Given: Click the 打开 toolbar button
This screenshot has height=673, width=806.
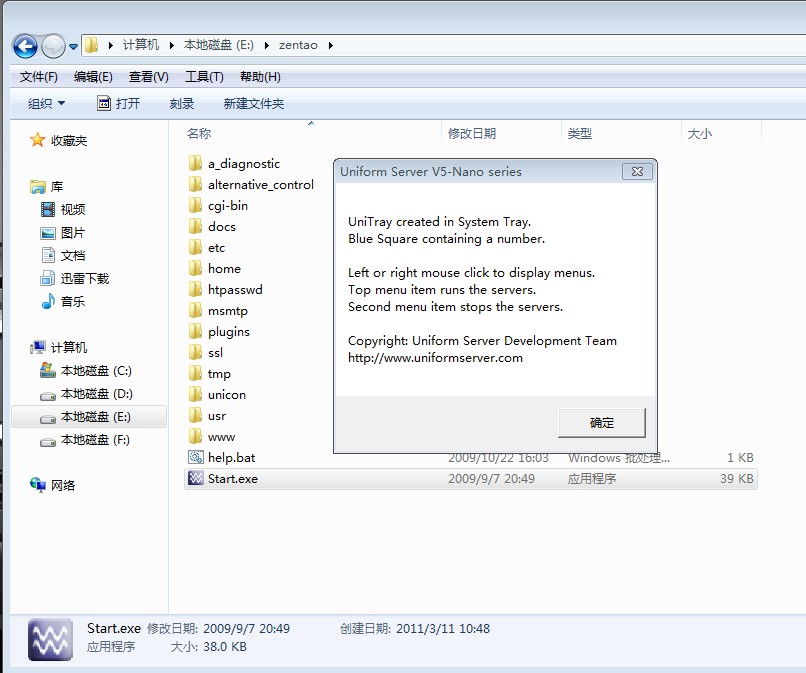Looking at the screenshot, I should 119,104.
